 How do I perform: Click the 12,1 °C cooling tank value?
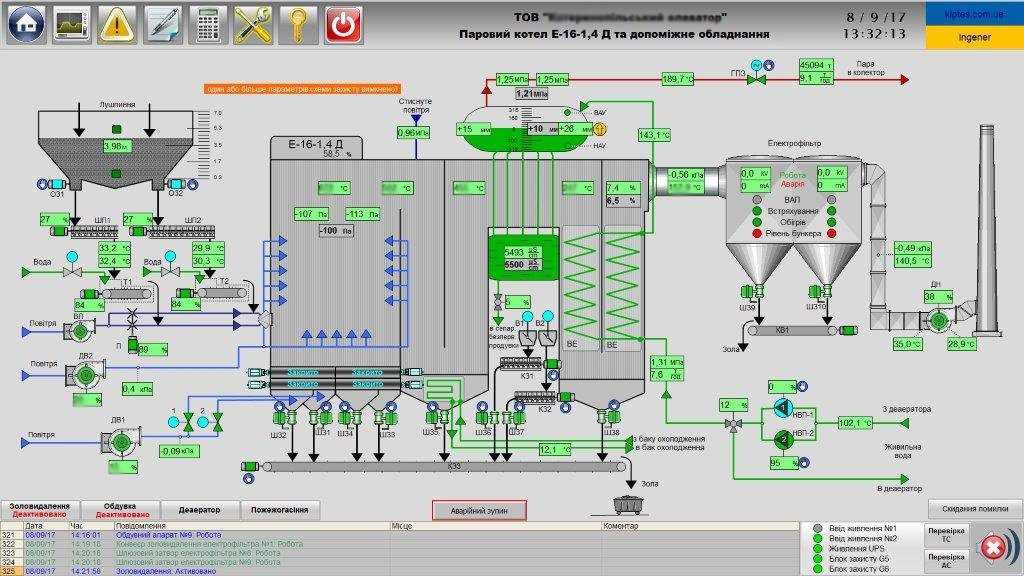tap(556, 449)
